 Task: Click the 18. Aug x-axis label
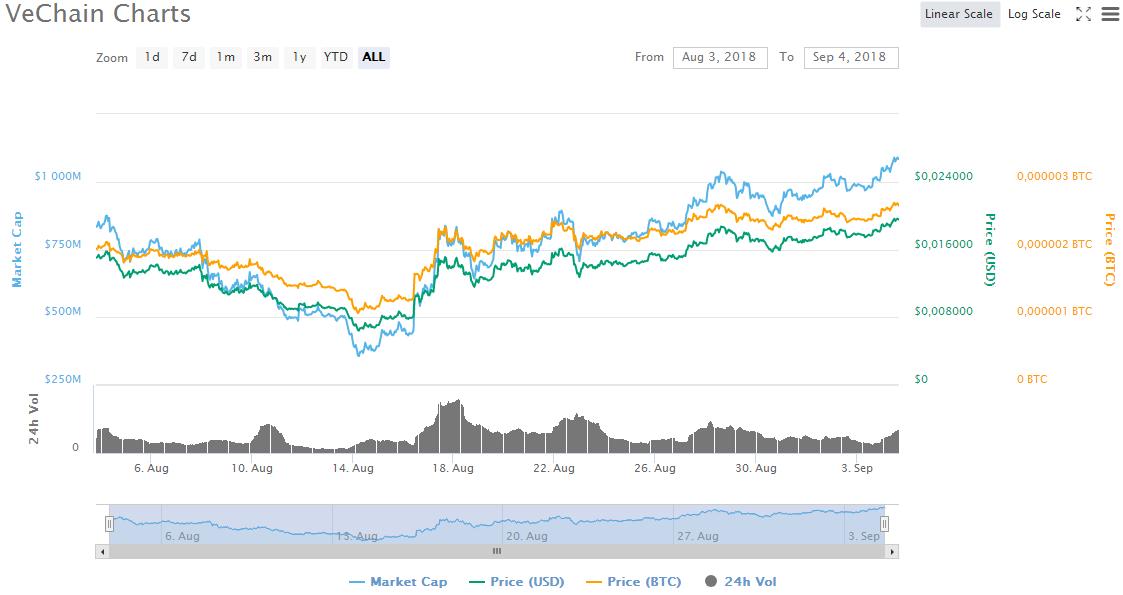point(453,468)
